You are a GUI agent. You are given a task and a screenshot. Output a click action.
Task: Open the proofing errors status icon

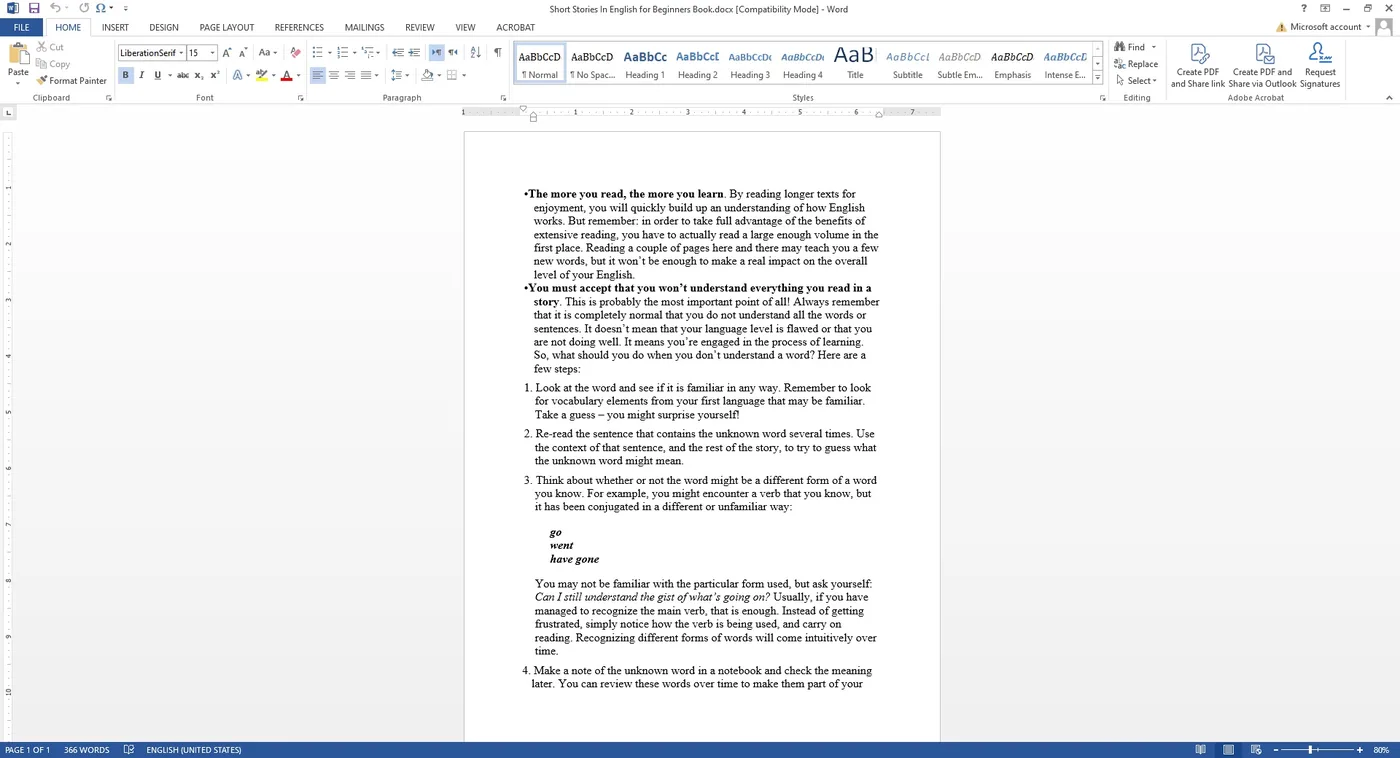coord(129,750)
